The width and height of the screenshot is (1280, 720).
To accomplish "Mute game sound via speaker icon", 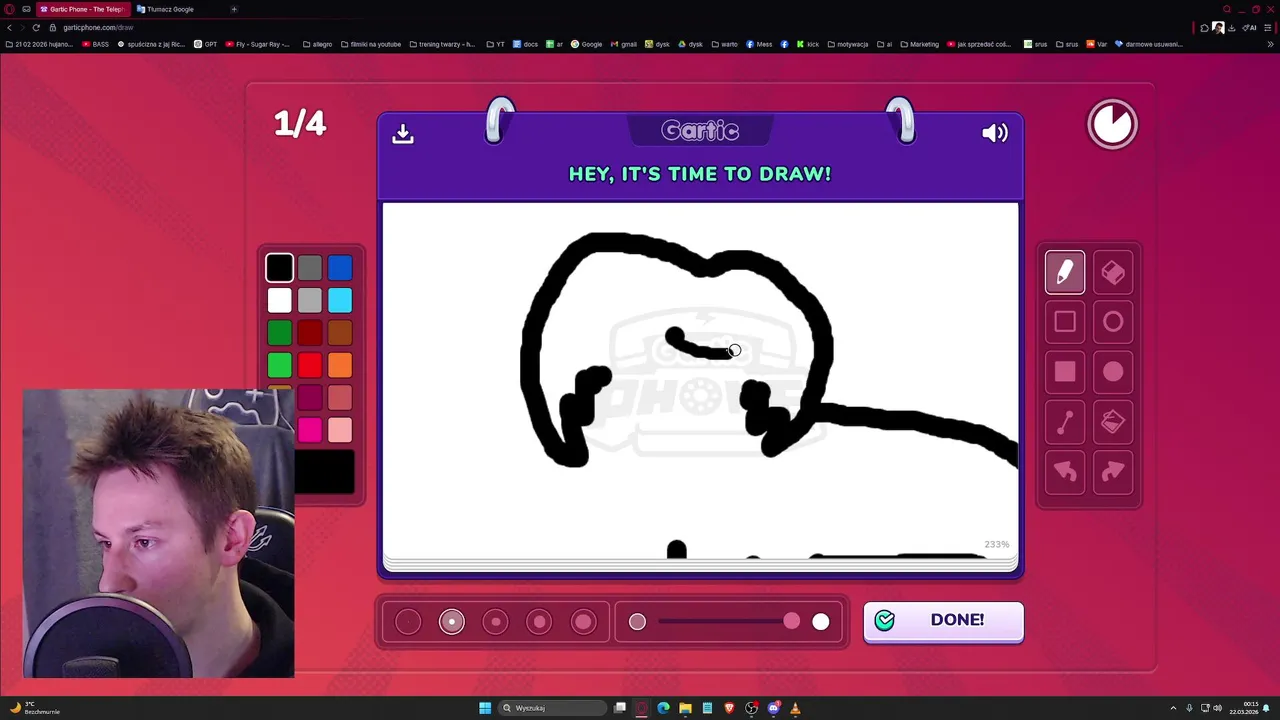I will pyautogui.click(x=995, y=133).
